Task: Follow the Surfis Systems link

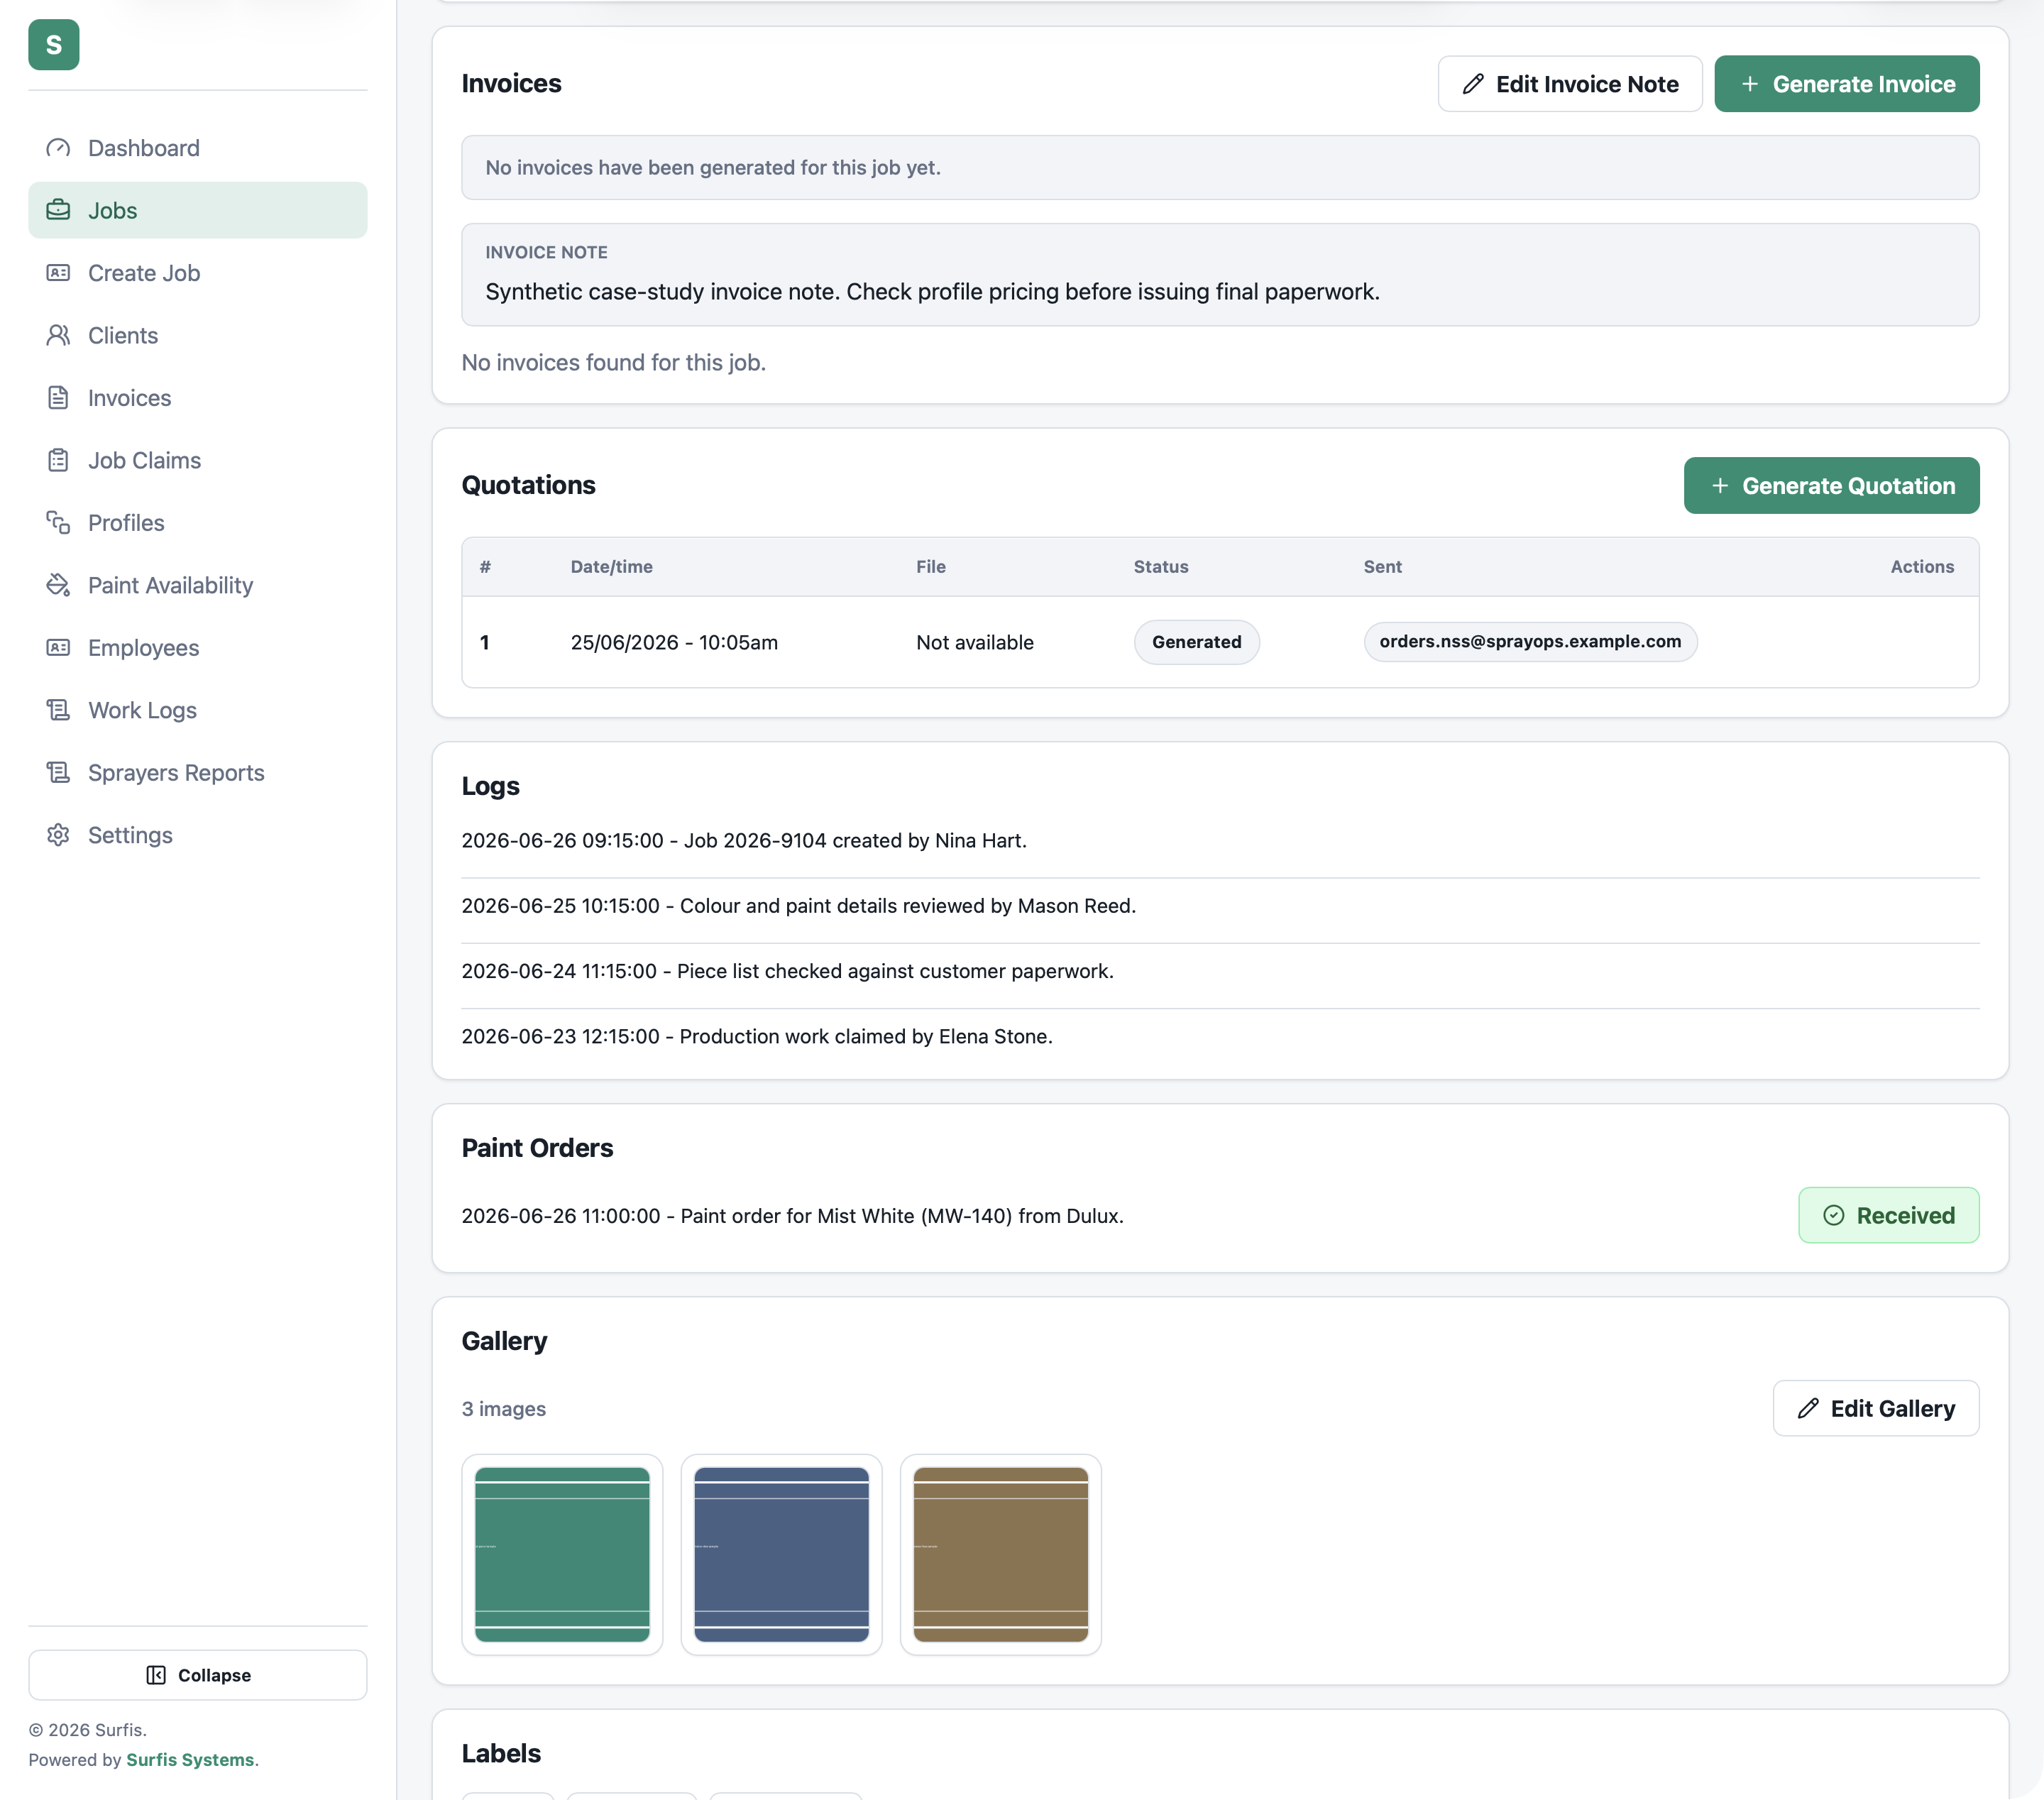Action: pyautogui.click(x=190, y=1760)
